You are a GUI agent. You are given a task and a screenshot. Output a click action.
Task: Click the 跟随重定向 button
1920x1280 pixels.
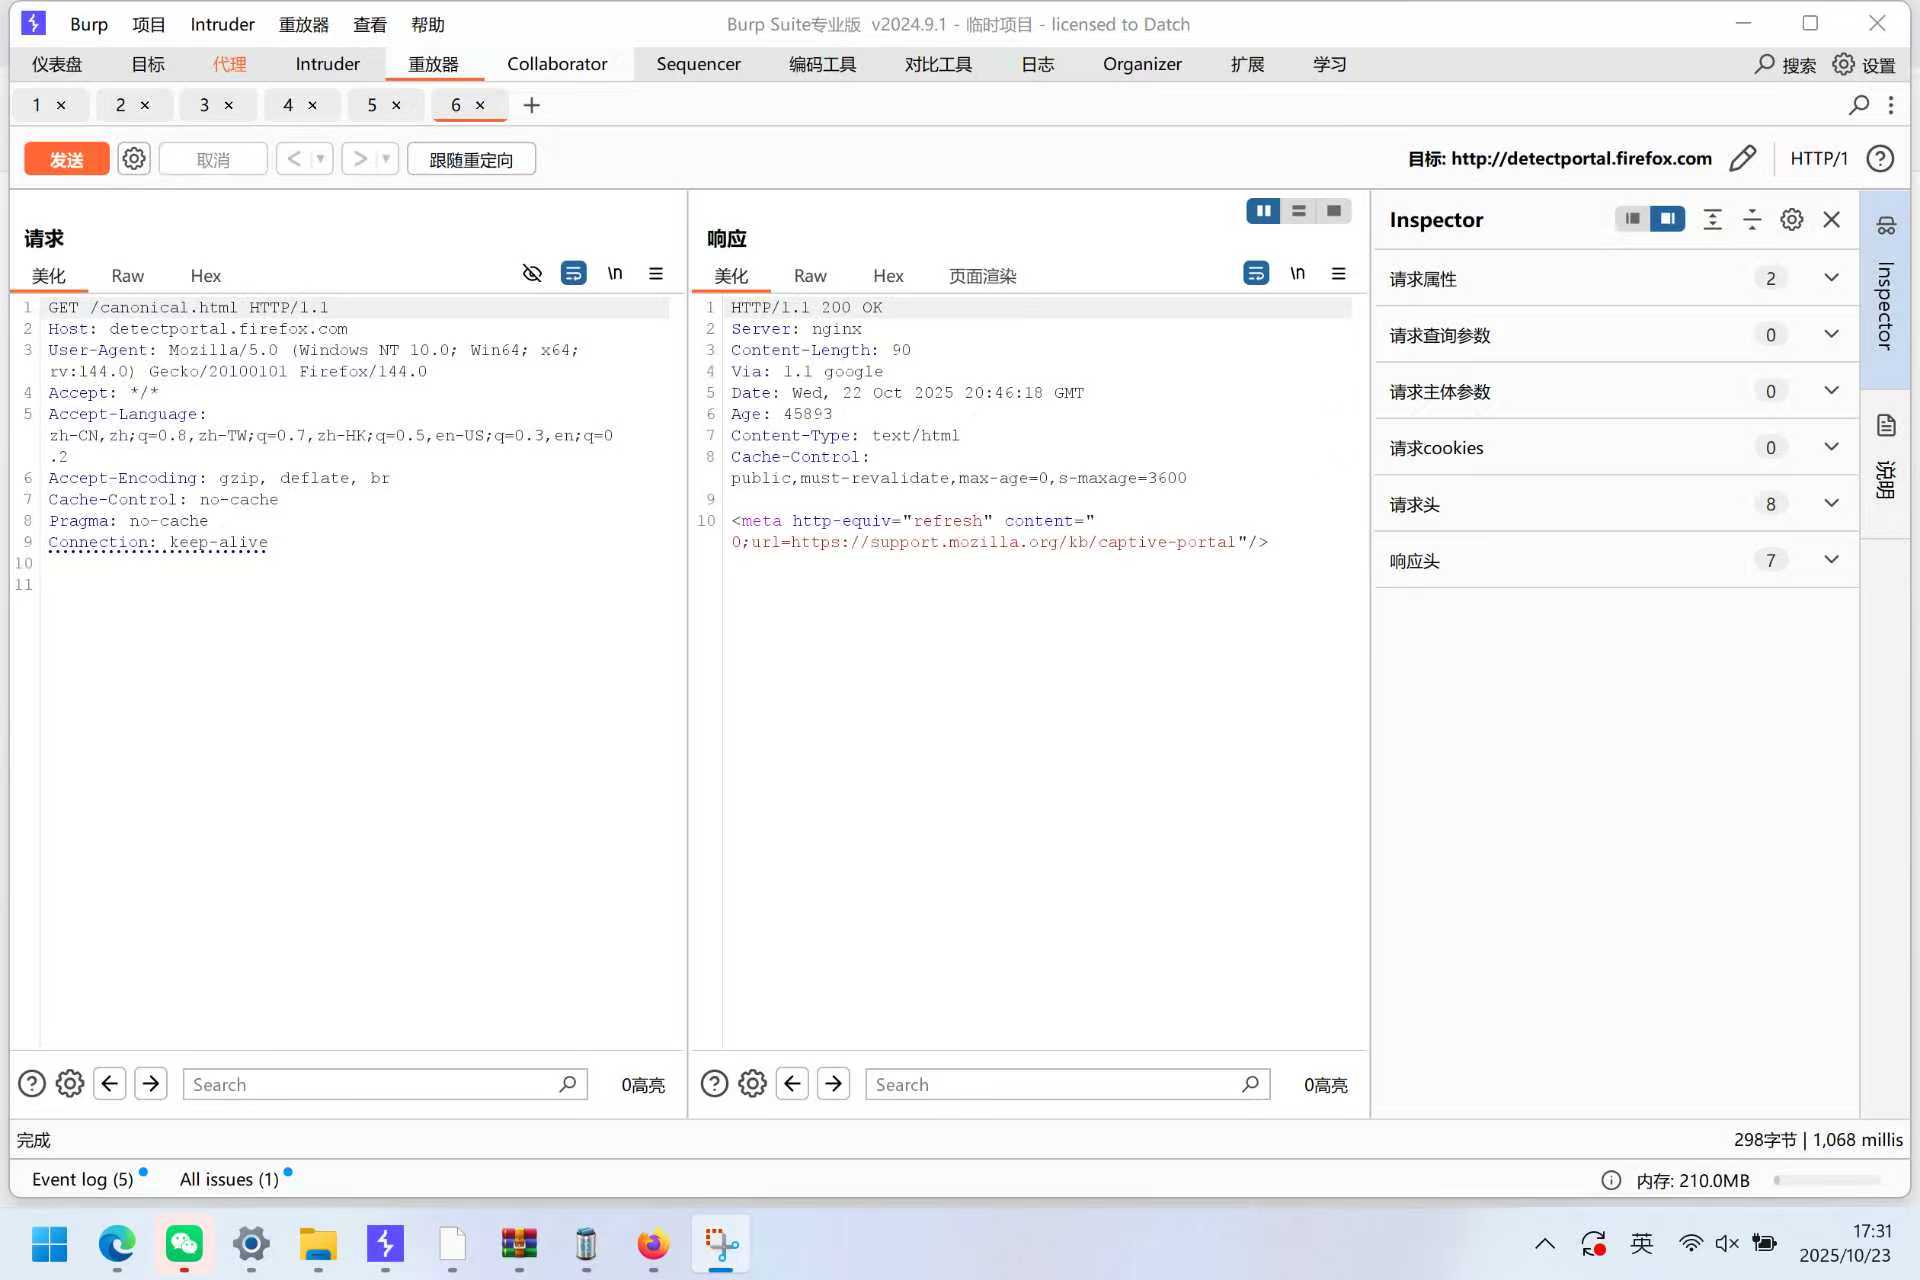[x=470, y=159]
